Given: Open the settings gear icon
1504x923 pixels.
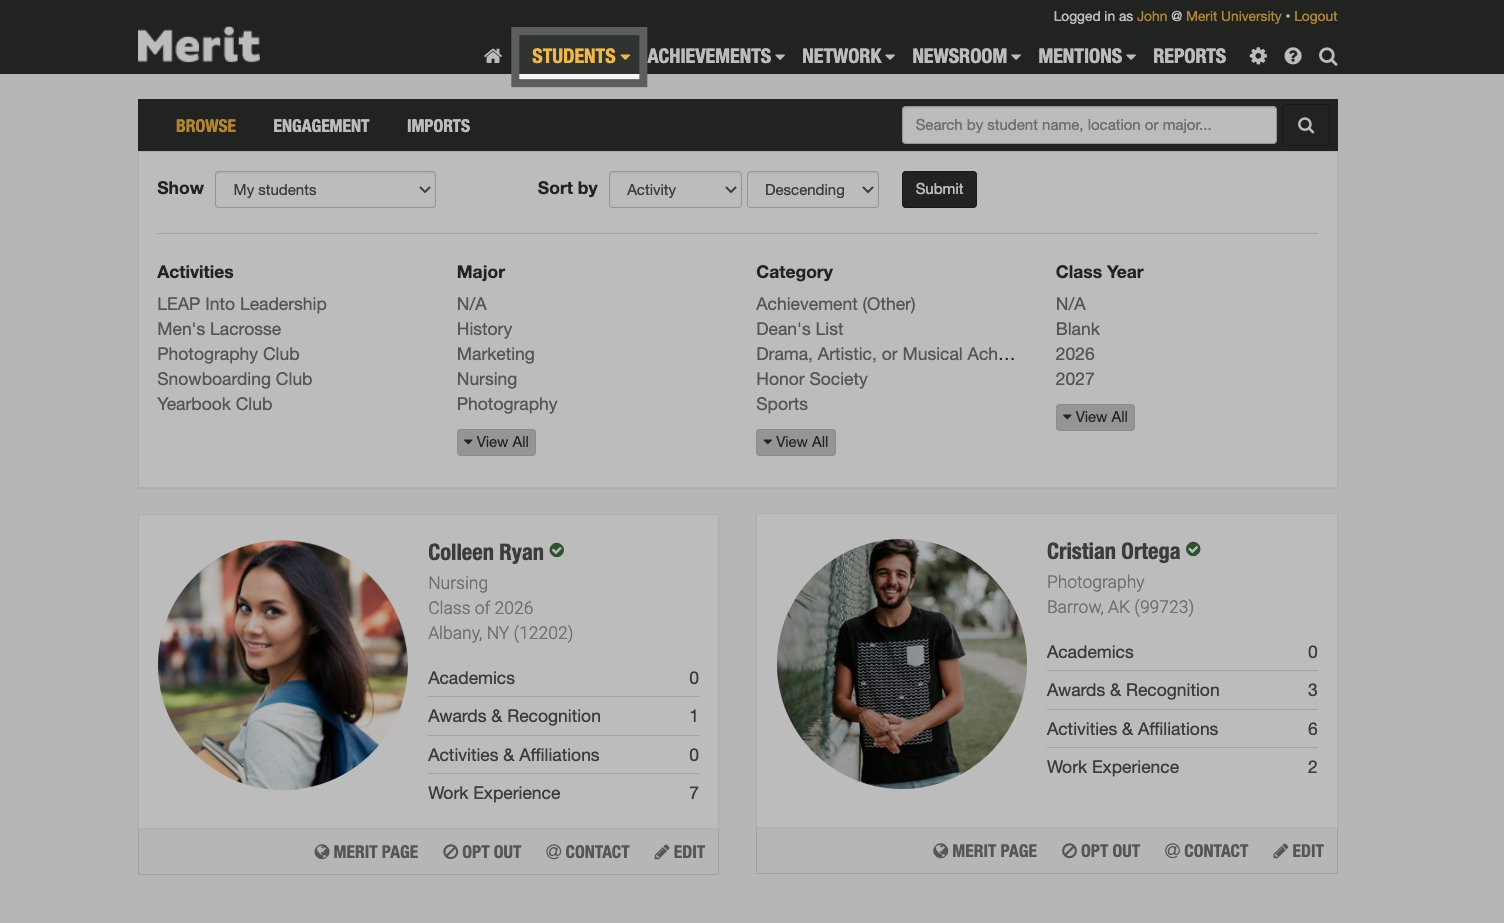Looking at the screenshot, I should point(1257,56).
